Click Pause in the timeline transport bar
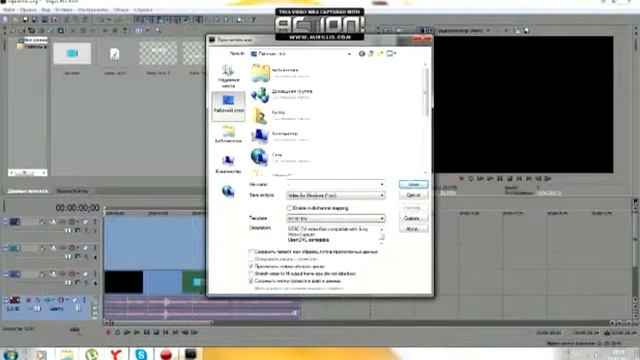Viewport: 640px width, 360px height. point(147,333)
